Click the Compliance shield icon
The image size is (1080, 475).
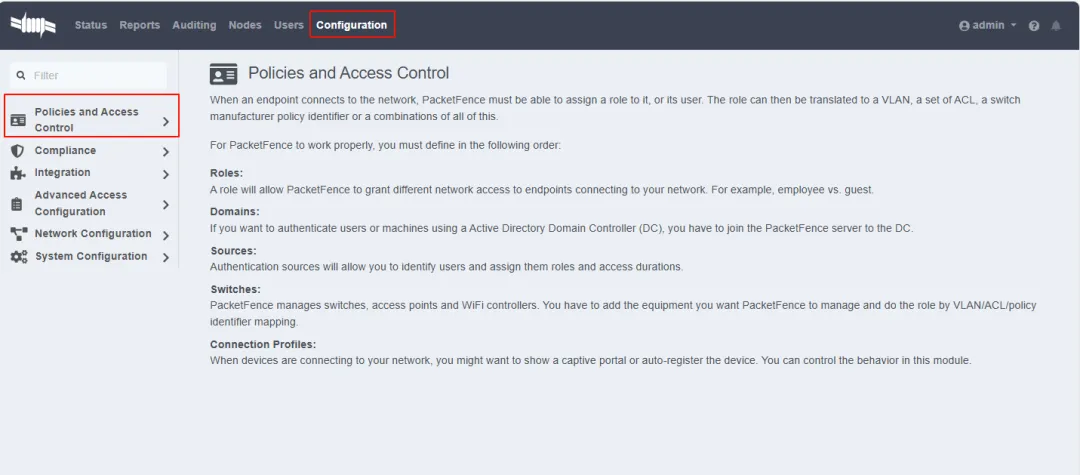(17, 151)
